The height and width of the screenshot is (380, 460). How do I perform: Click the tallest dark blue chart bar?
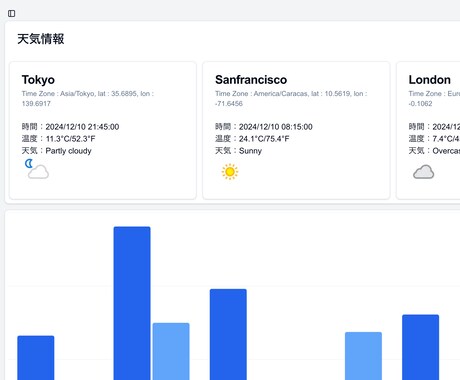(132, 303)
